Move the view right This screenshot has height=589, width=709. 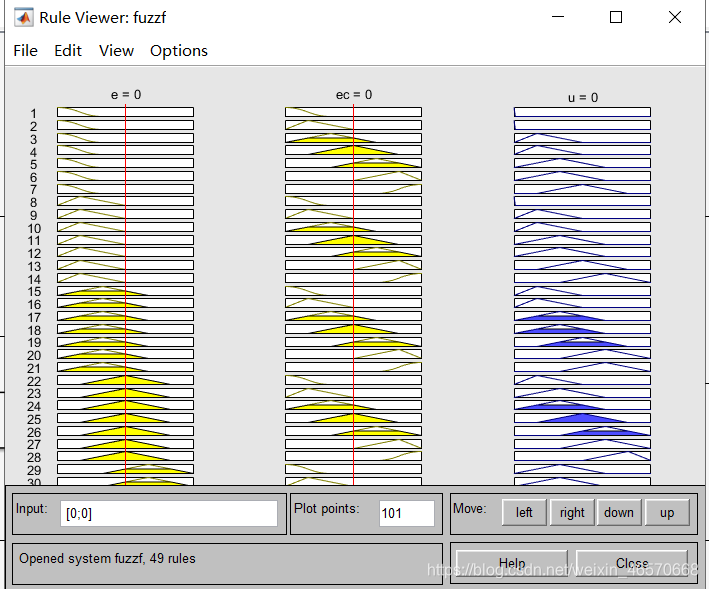[572, 513]
